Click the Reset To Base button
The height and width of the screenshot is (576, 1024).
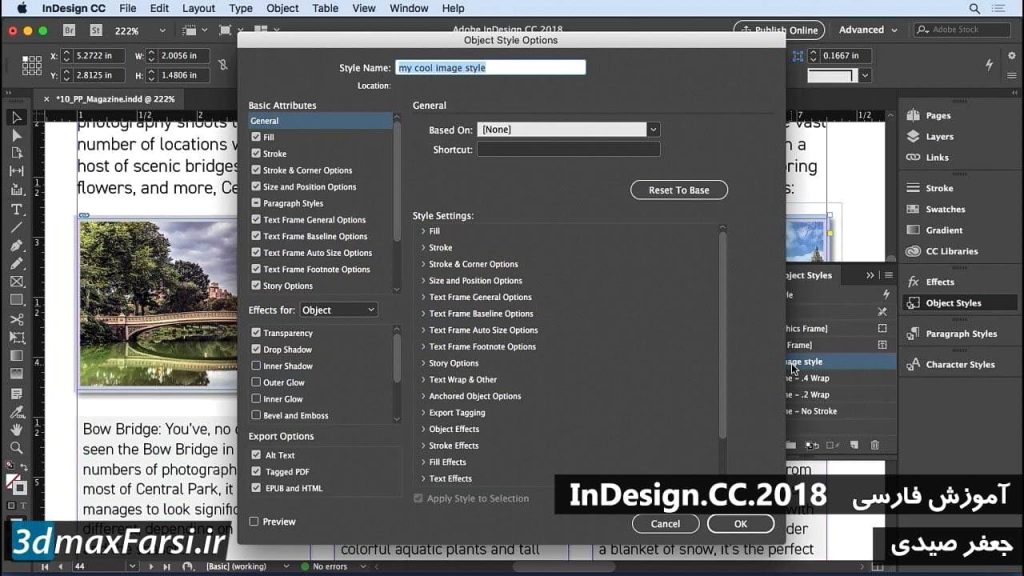[679, 190]
